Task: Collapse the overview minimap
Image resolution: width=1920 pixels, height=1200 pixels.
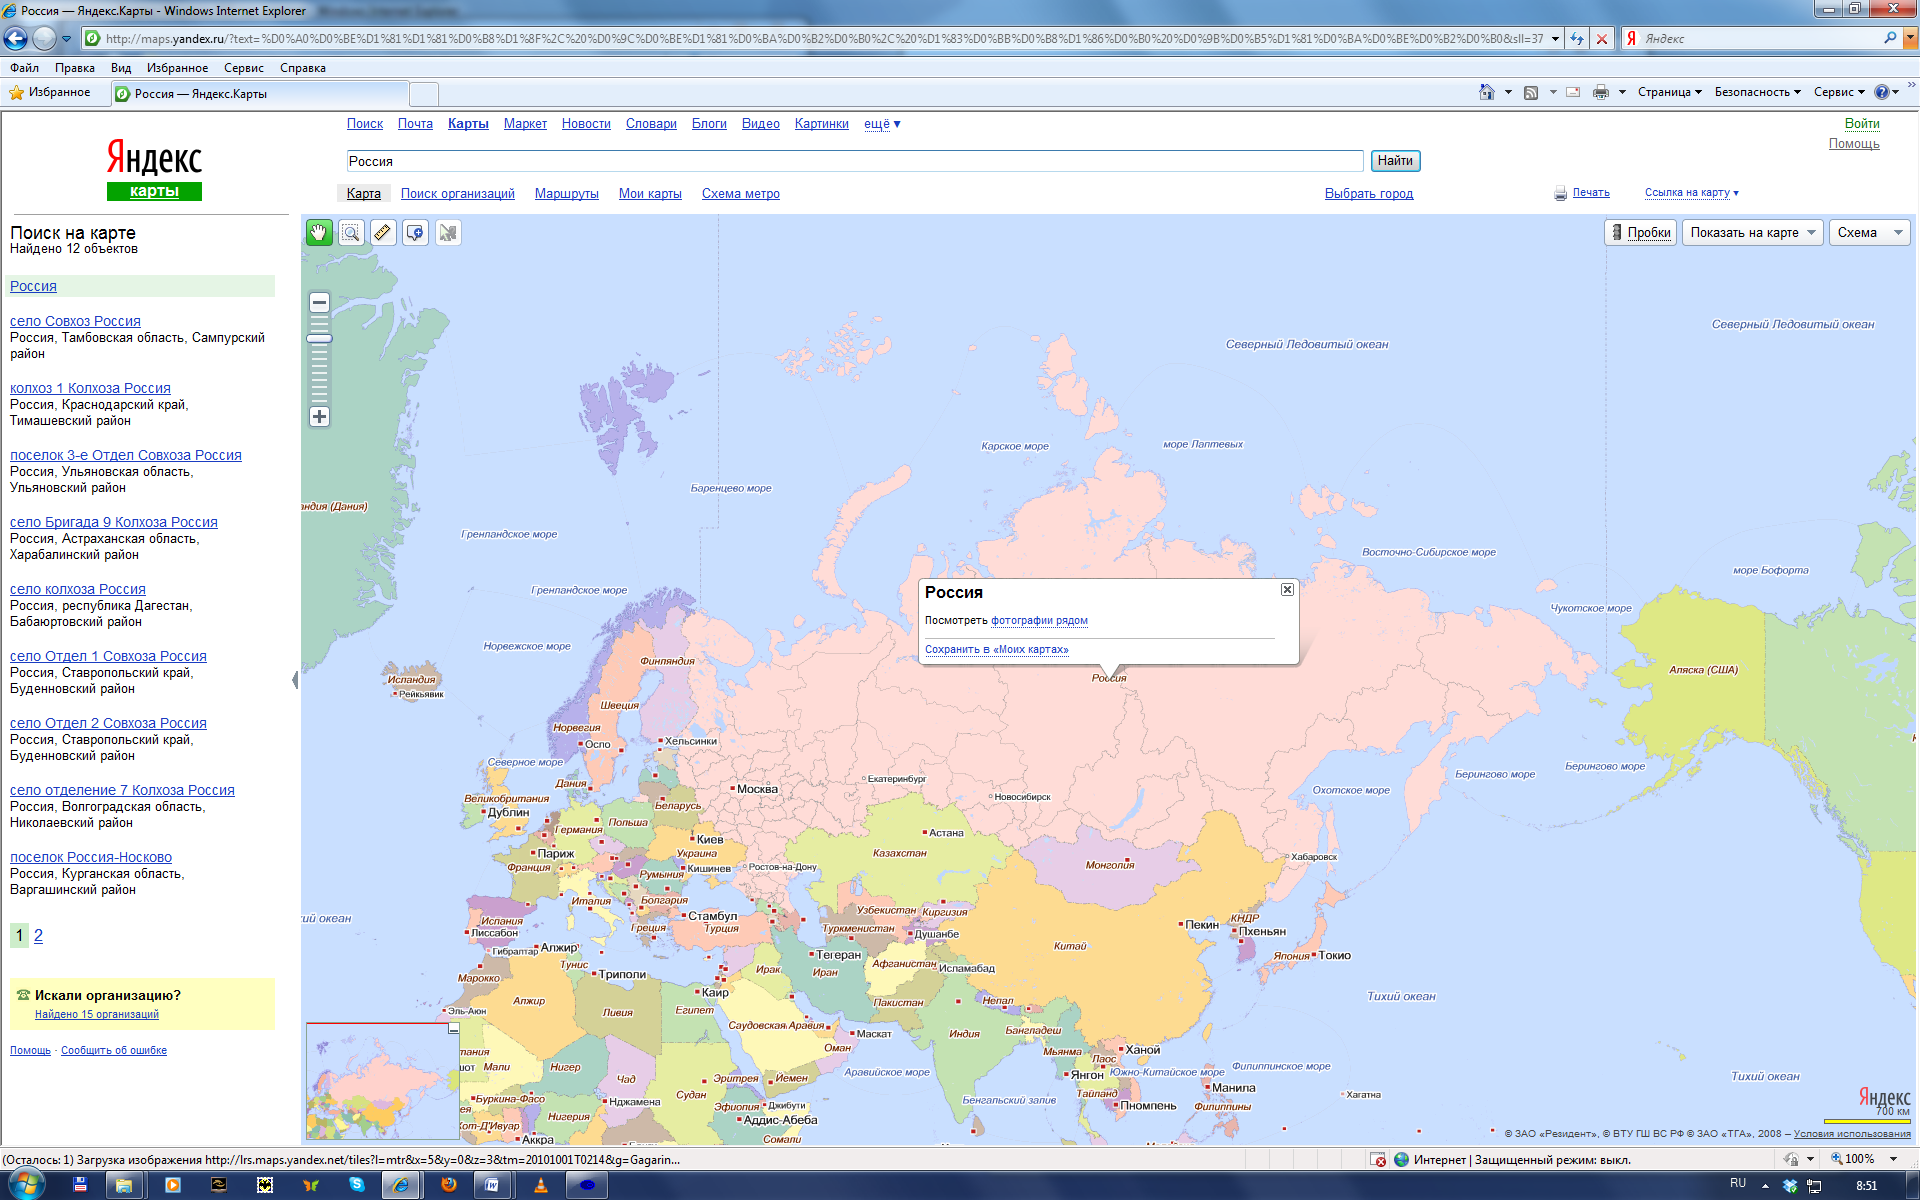Action: tap(454, 1028)
